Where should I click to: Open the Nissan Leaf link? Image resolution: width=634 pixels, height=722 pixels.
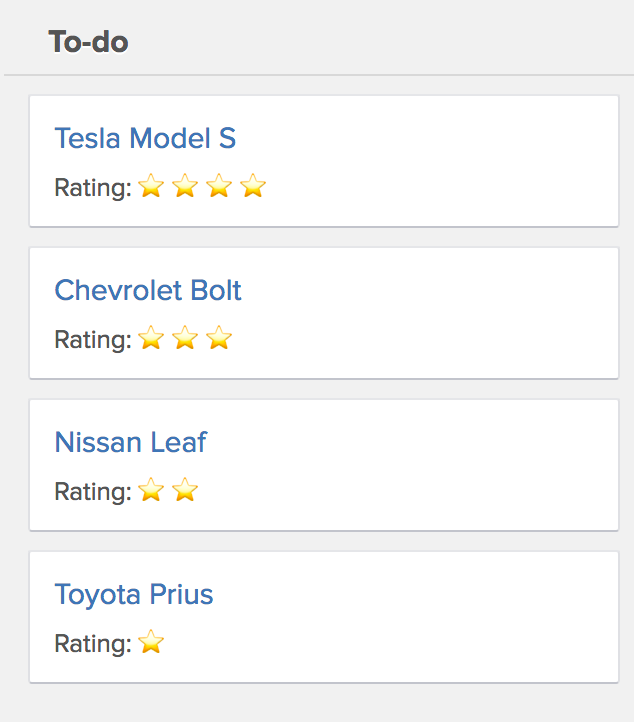point(131,442)
